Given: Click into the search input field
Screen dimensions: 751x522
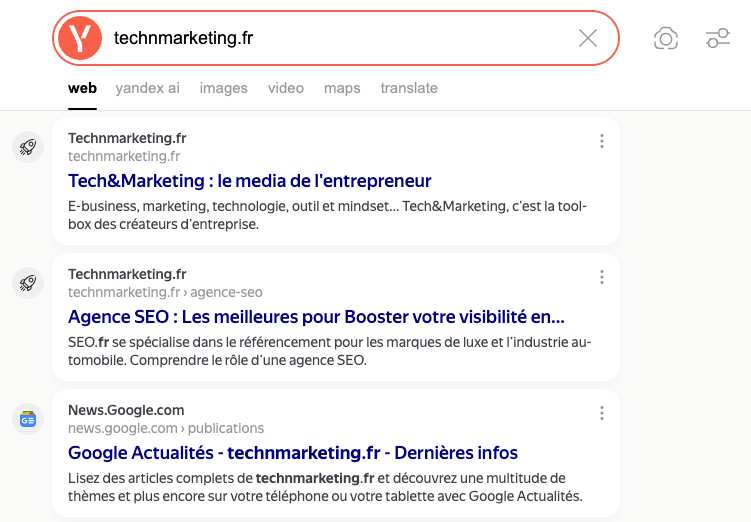Looking at the screenshot, I should pyautogui.click(x=340, y=39).
